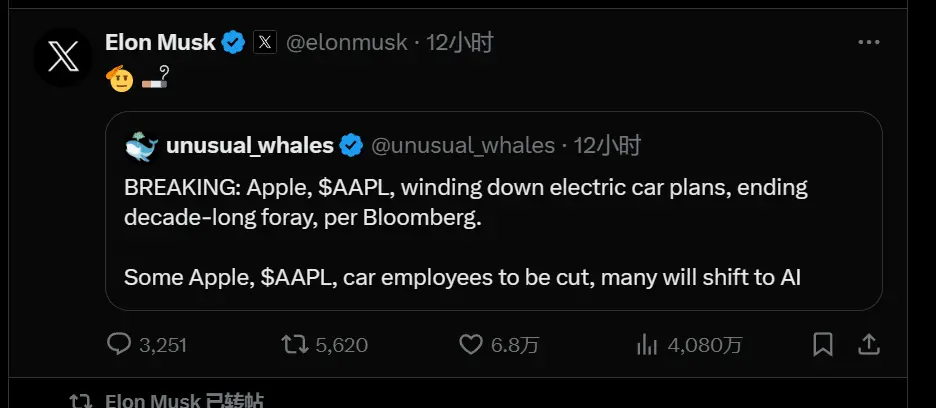Click the unusual_whales display name

click(250, 146)
